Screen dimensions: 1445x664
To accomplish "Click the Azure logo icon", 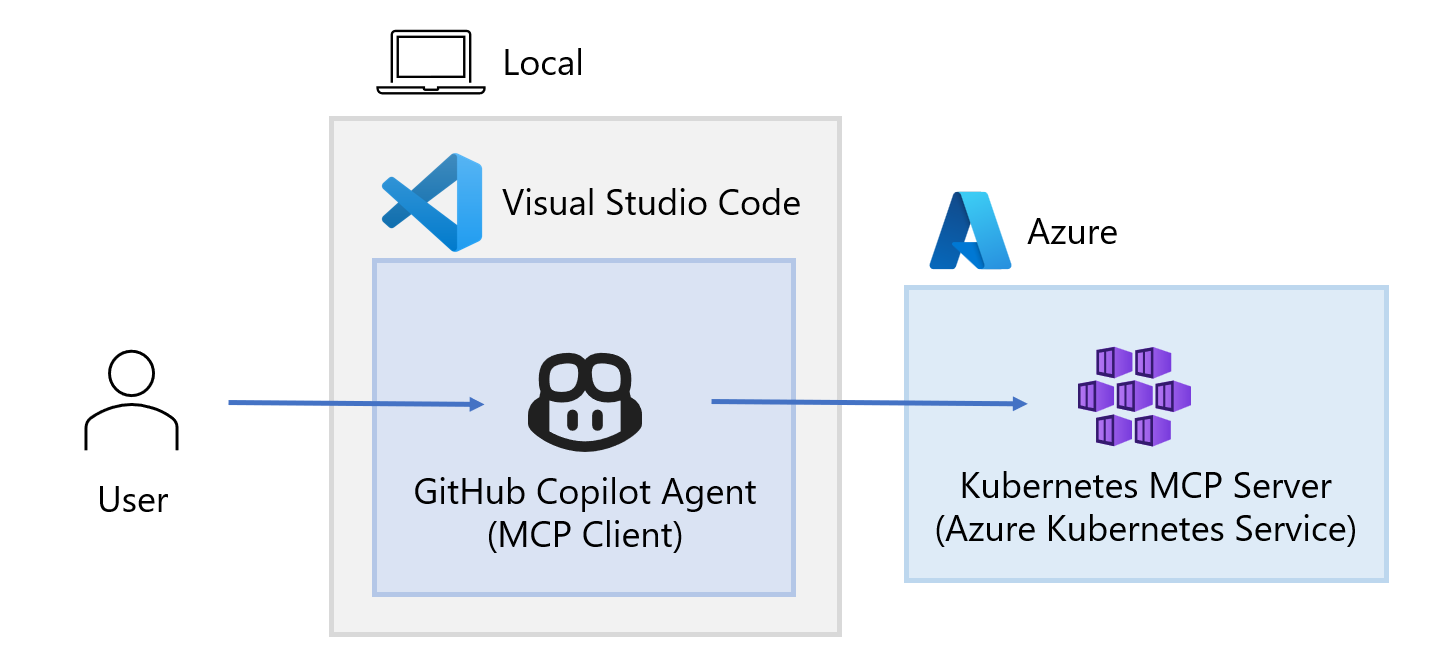I will (970, 231).
